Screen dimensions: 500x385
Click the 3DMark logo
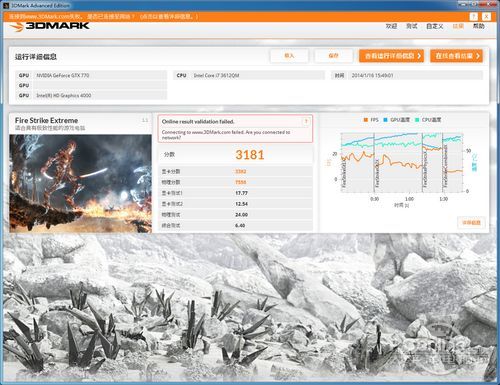49,26
